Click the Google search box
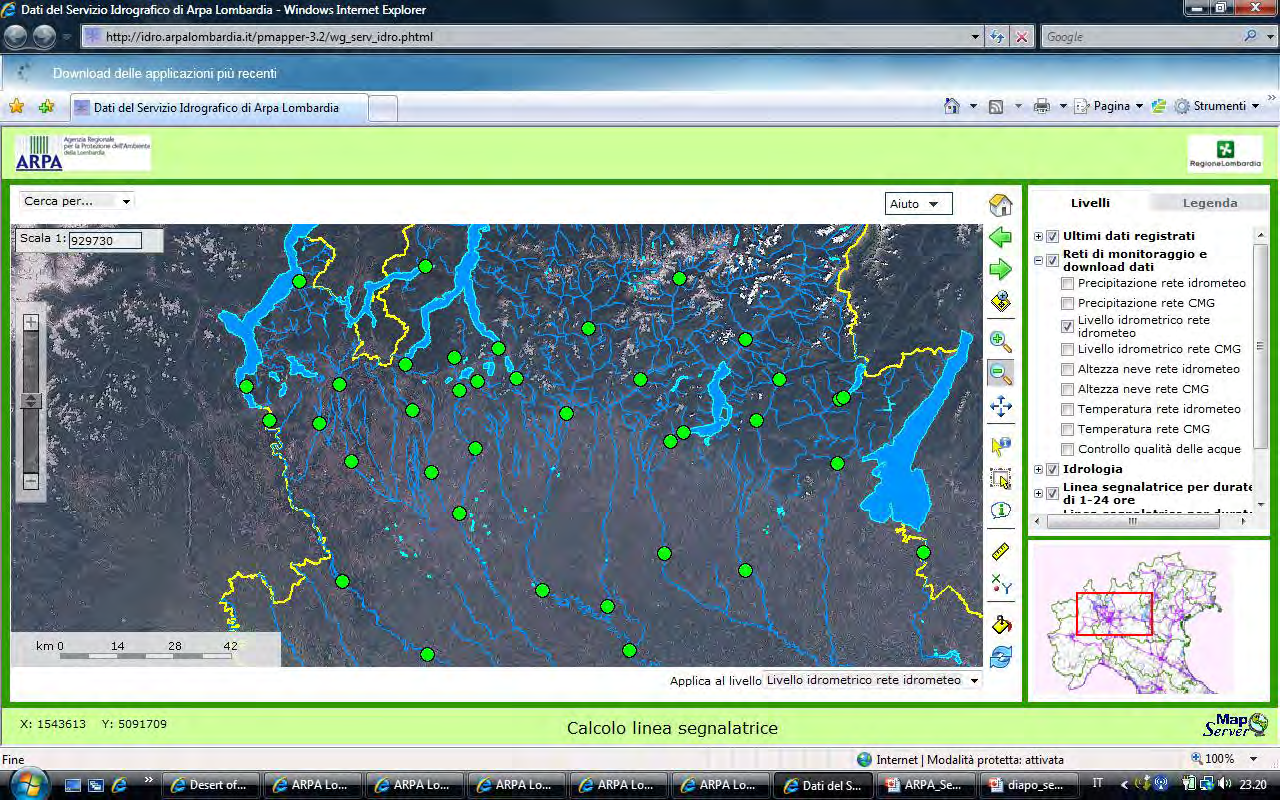This screenshot has width=1280, height=800. pos(1140,37)
